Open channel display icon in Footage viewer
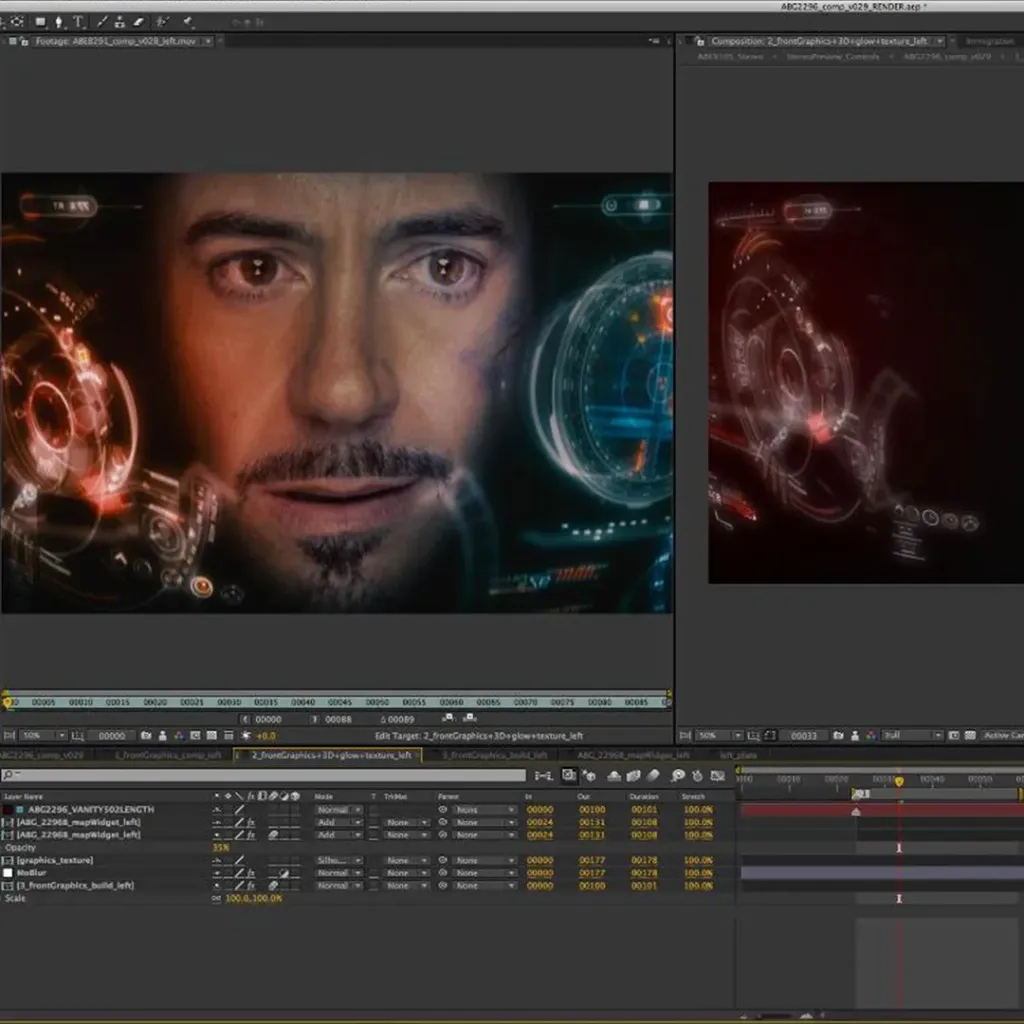 point(178,735)
